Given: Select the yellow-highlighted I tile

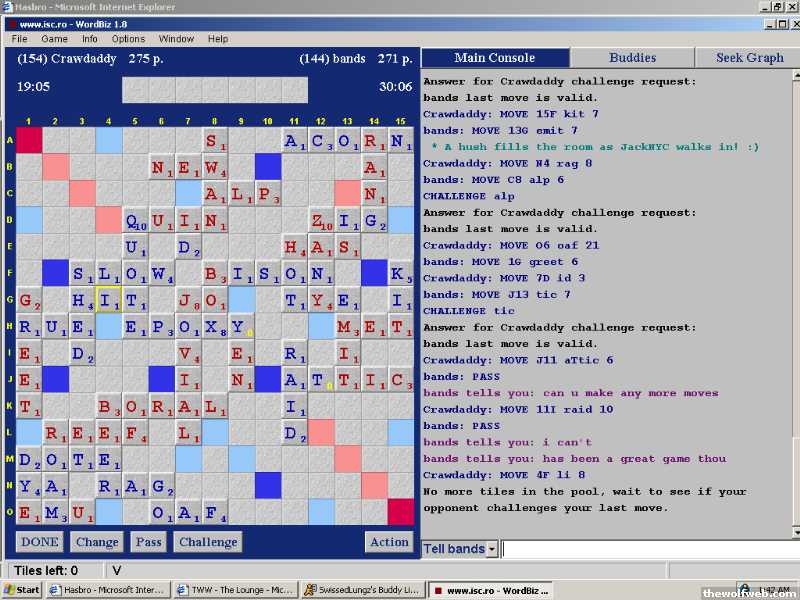Looking at the screenshot, I should click(x=109, y=299).
